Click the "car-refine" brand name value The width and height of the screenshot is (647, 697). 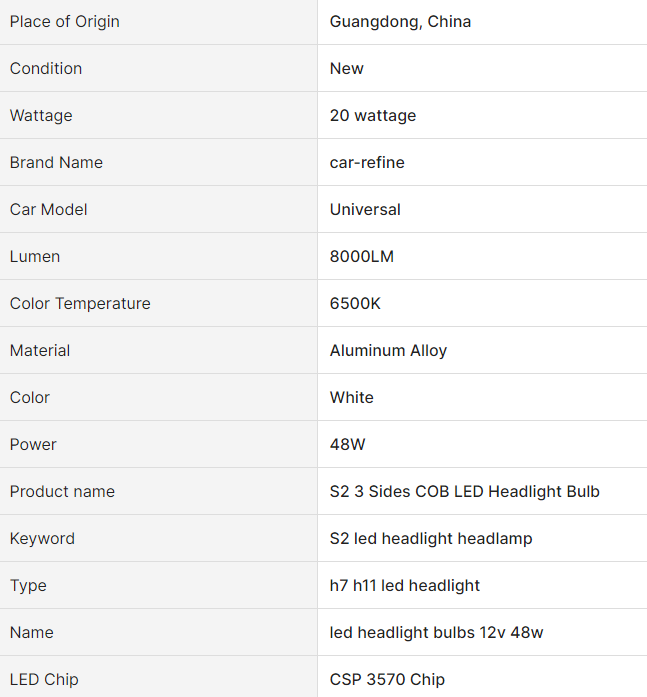pyautogui.click(x=367, y=162)
